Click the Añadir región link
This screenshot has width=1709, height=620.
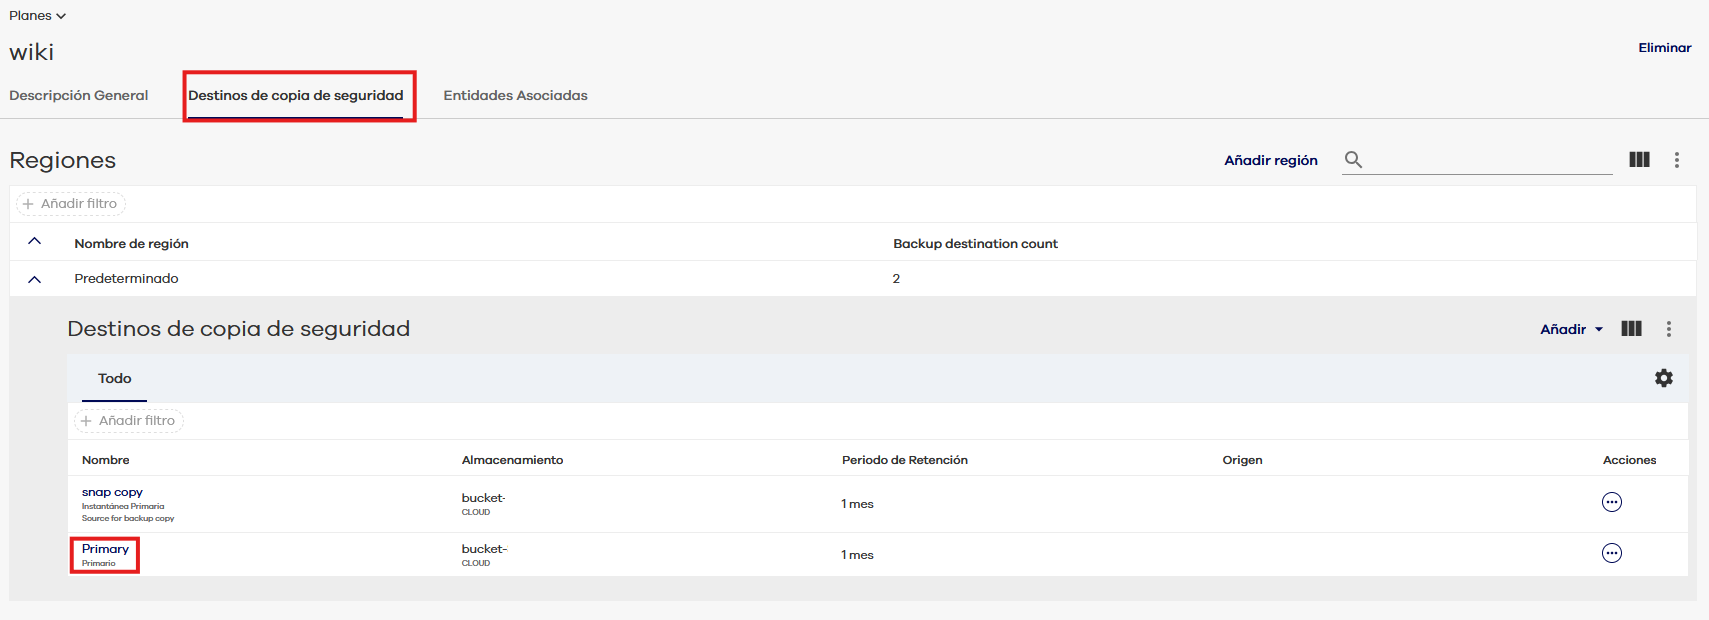tap(1270, 160)
